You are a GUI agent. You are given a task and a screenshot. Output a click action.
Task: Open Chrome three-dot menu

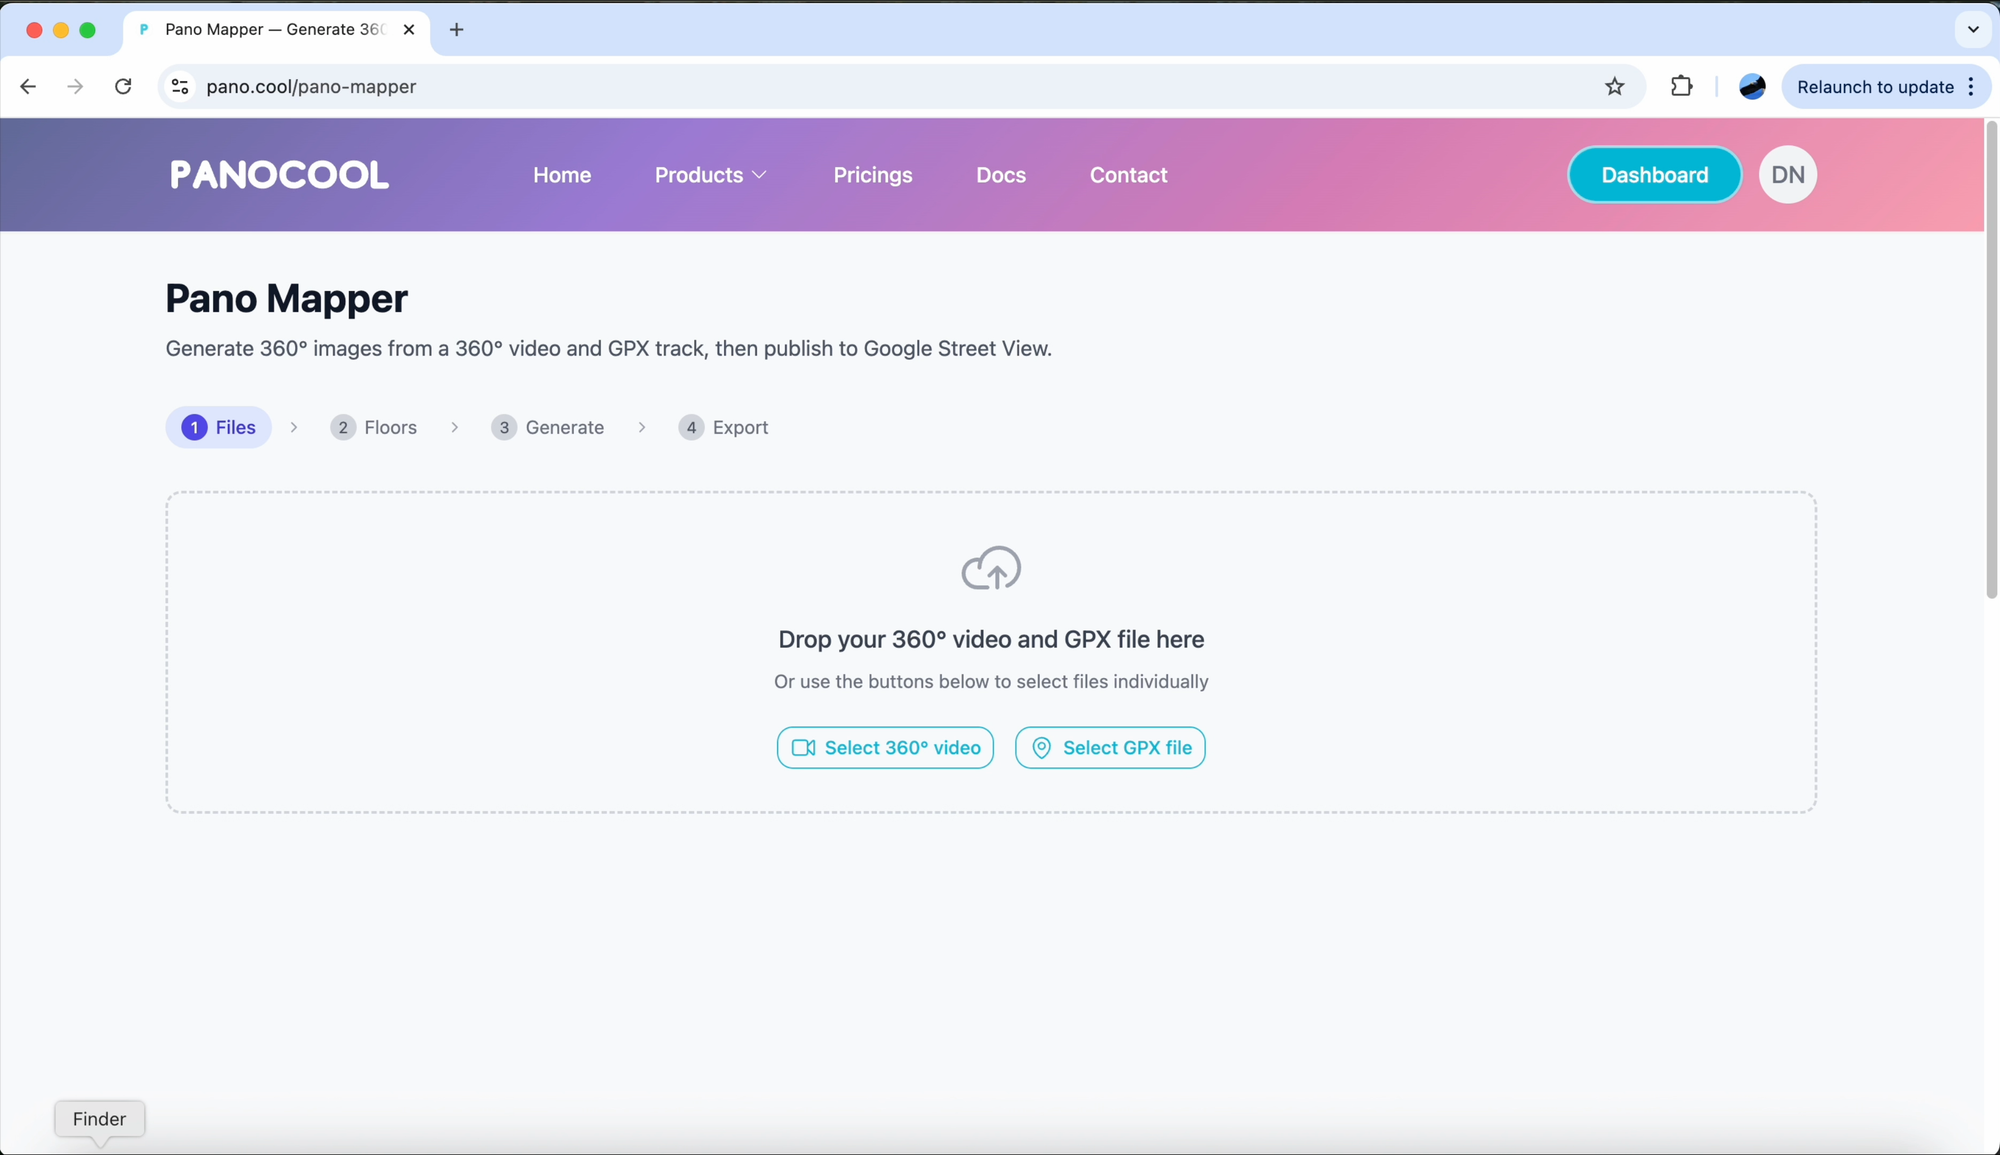(1971, 87)
